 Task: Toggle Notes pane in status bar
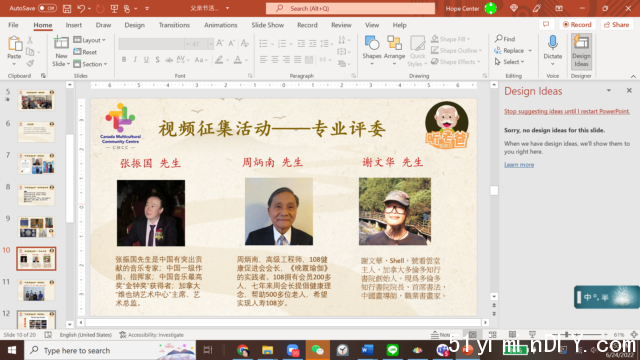click(441, 335)
